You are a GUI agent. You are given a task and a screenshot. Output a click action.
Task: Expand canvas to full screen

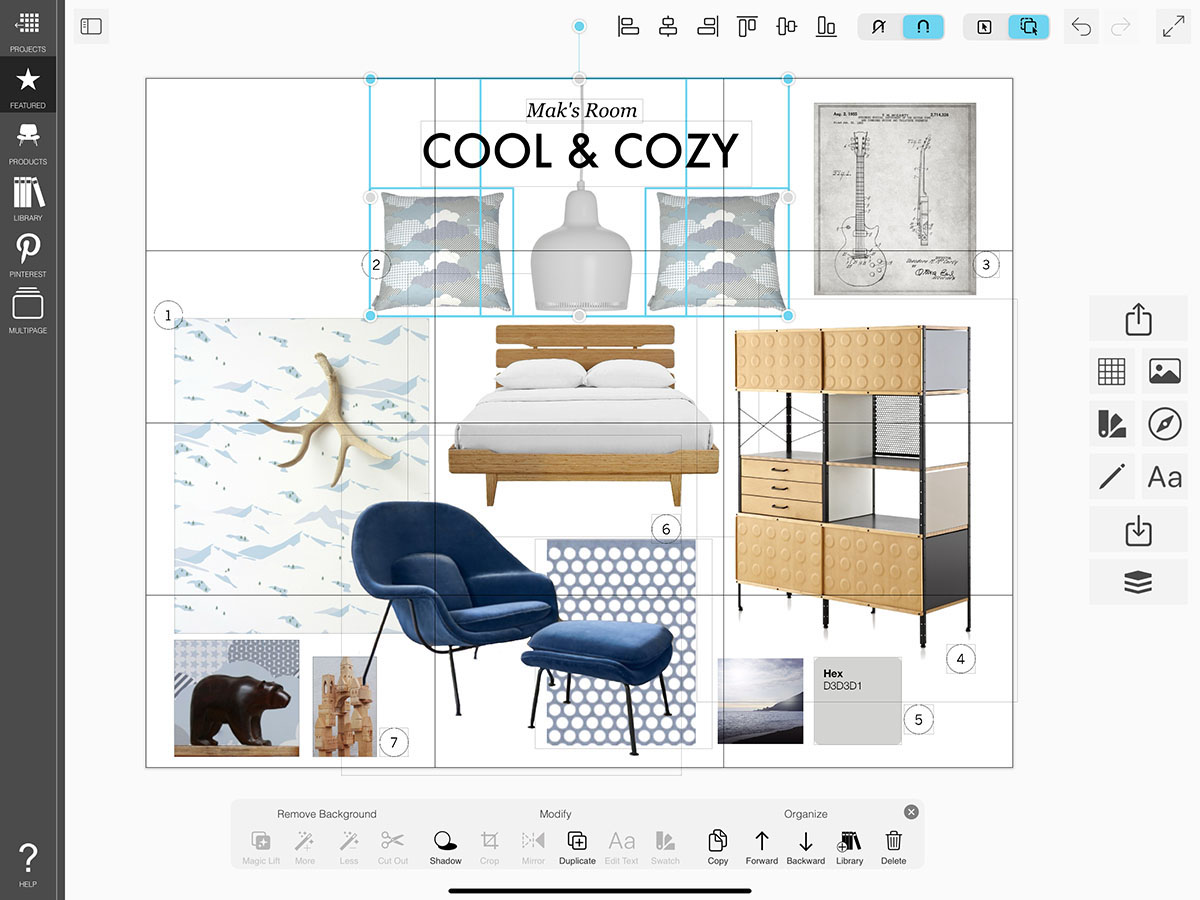1173,27
